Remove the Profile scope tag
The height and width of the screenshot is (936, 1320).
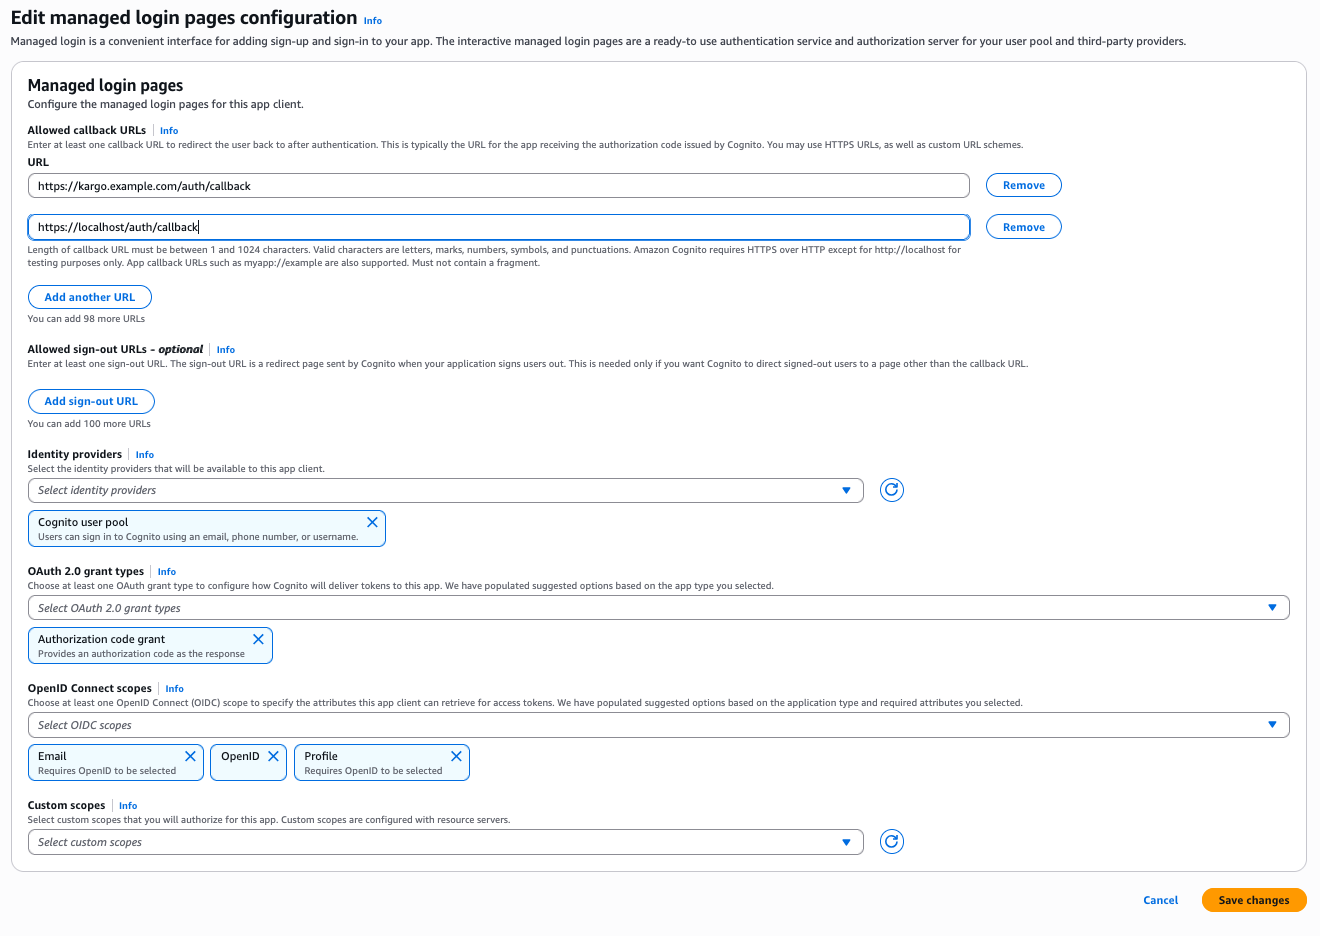pyautogui.click(x=456, y=755)
